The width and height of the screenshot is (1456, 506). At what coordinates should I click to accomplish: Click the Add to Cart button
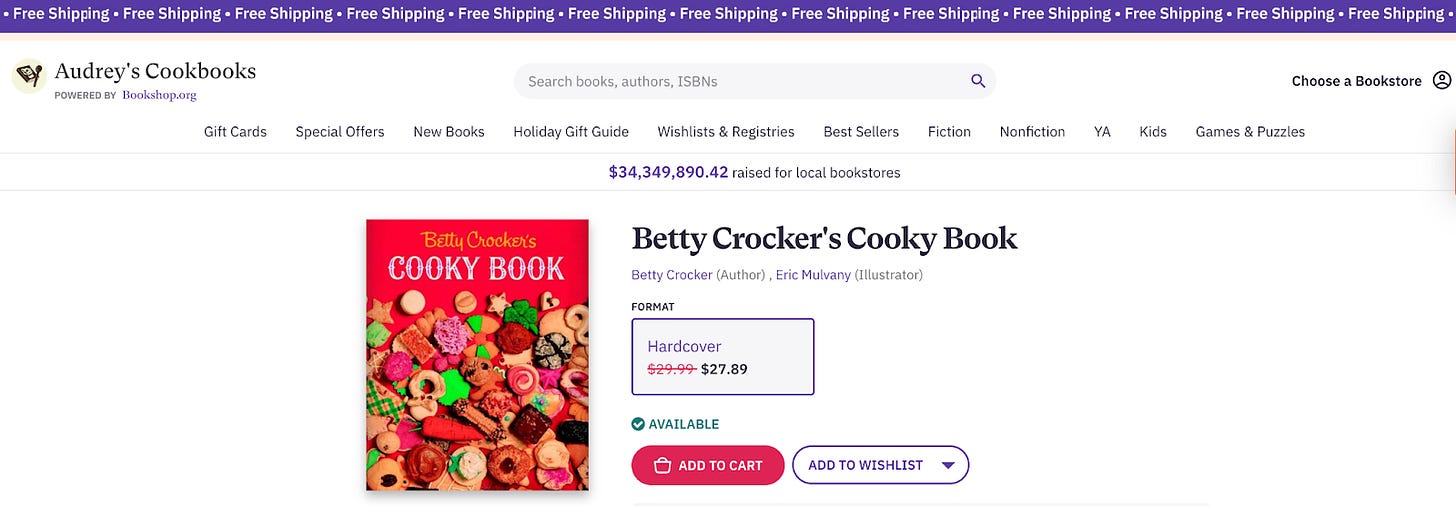(708, 465)
